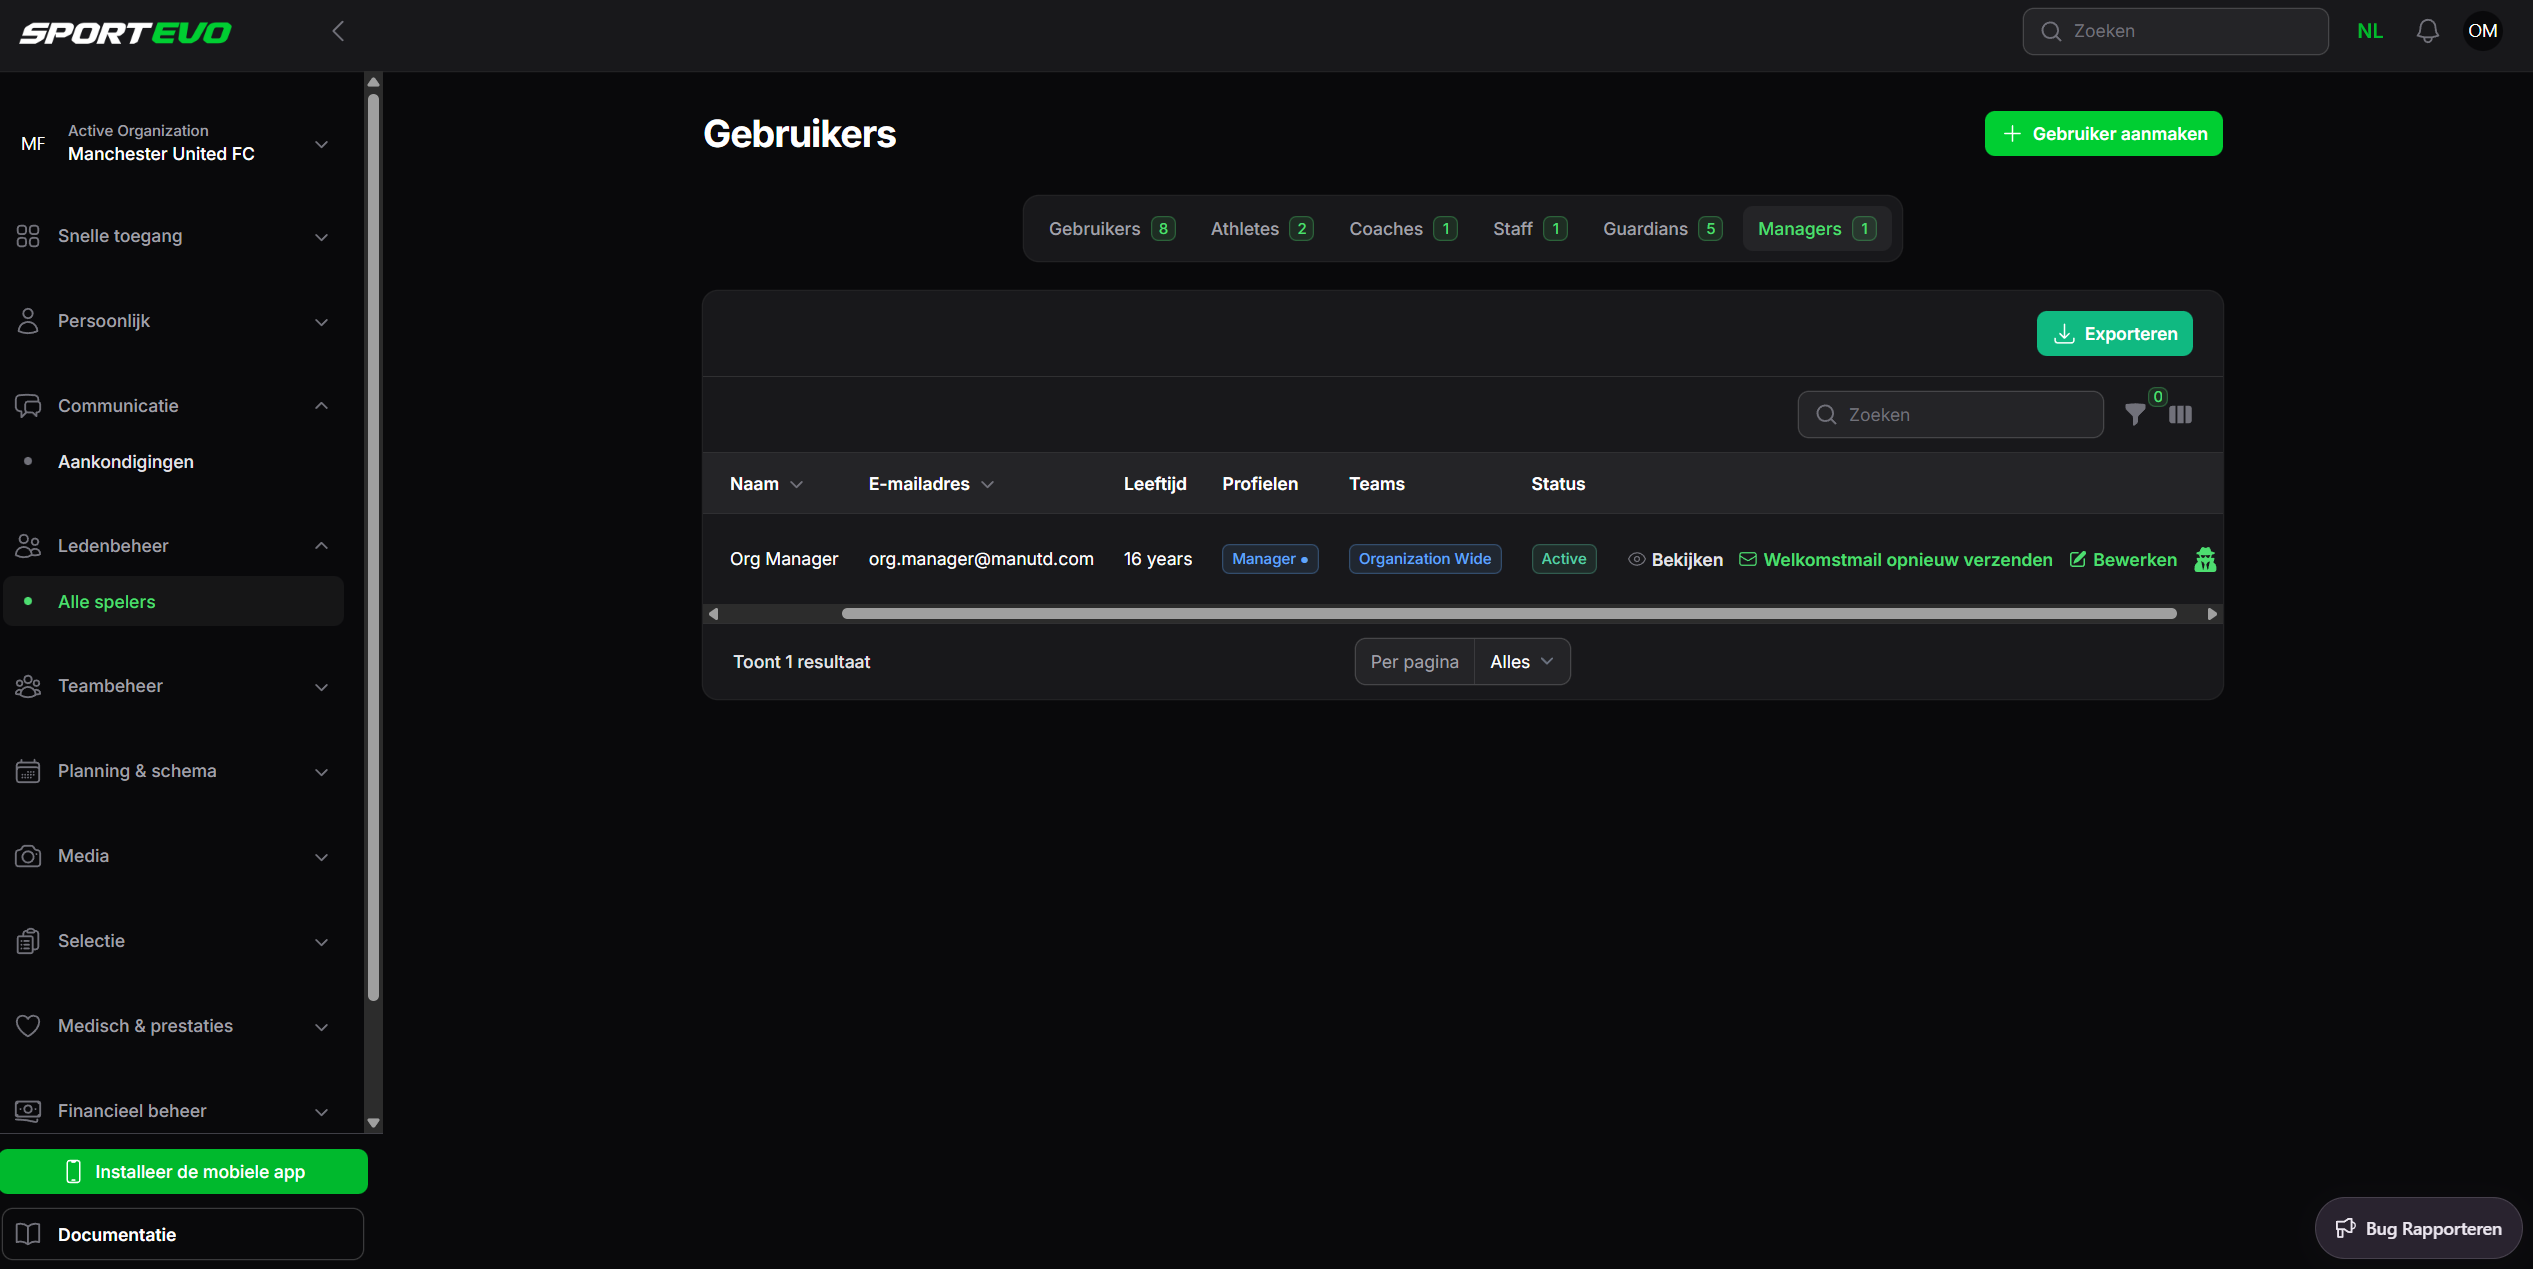Expand the Active Organization dropdown
The image size is (2533, 1269).
[321, 144]
